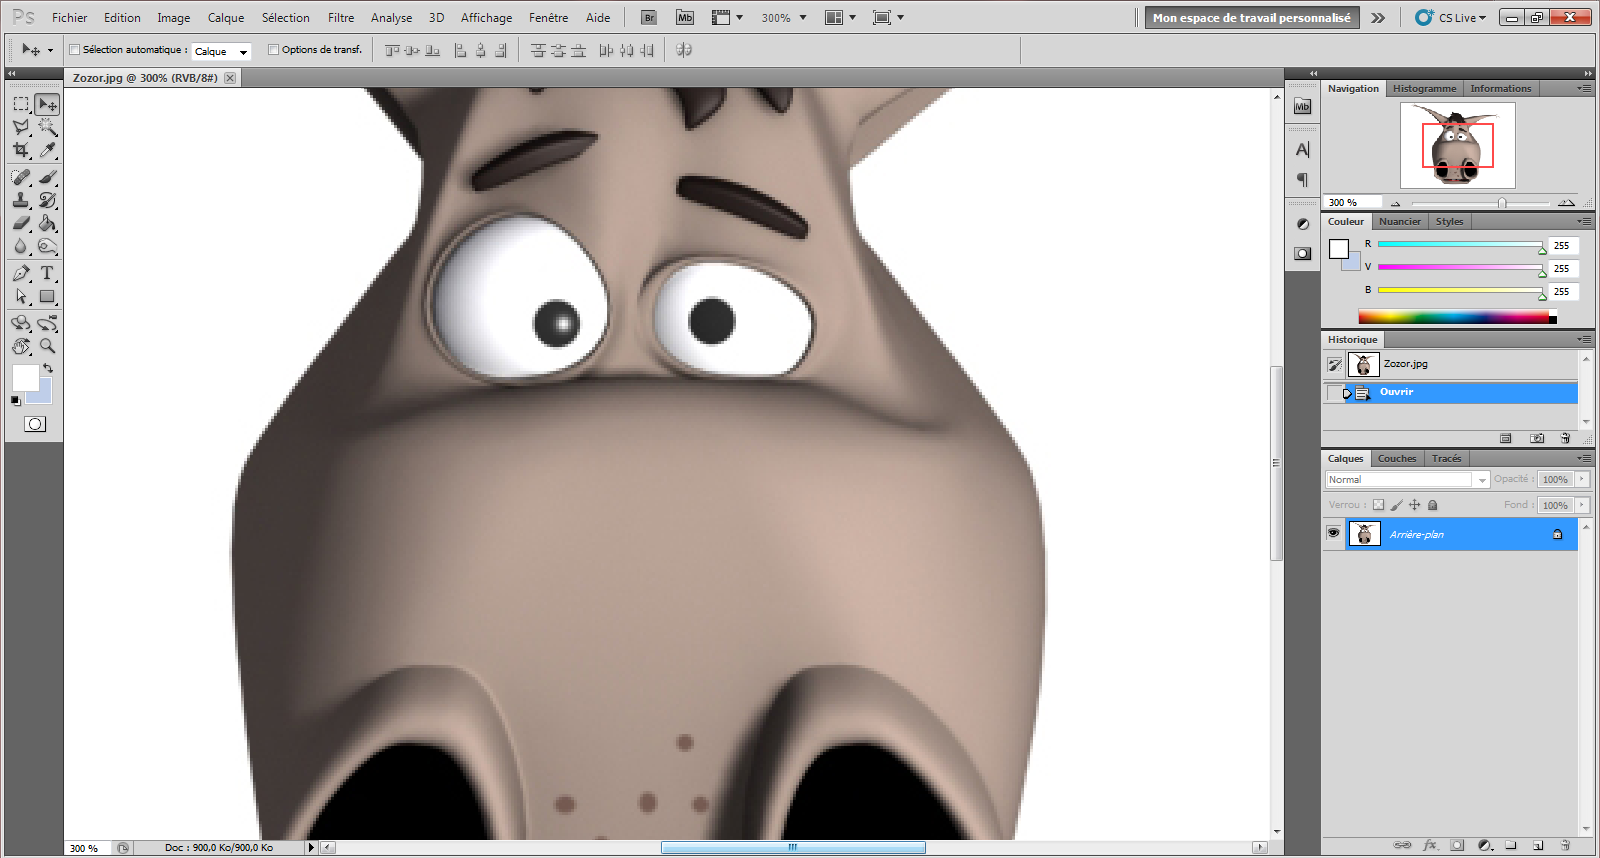The height and width of the screenshot is (858, 1600).
Task: Open the Calque auto-select dropdown
Action: [x=221, y=51]
